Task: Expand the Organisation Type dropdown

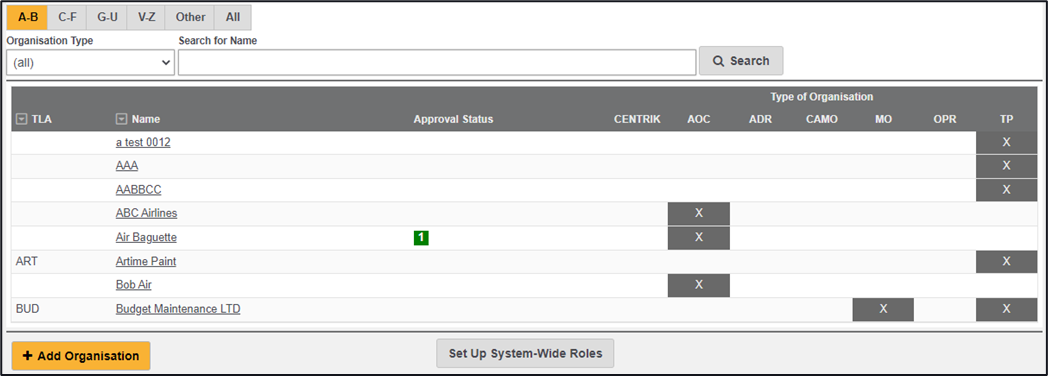Action: coord(90,63)
